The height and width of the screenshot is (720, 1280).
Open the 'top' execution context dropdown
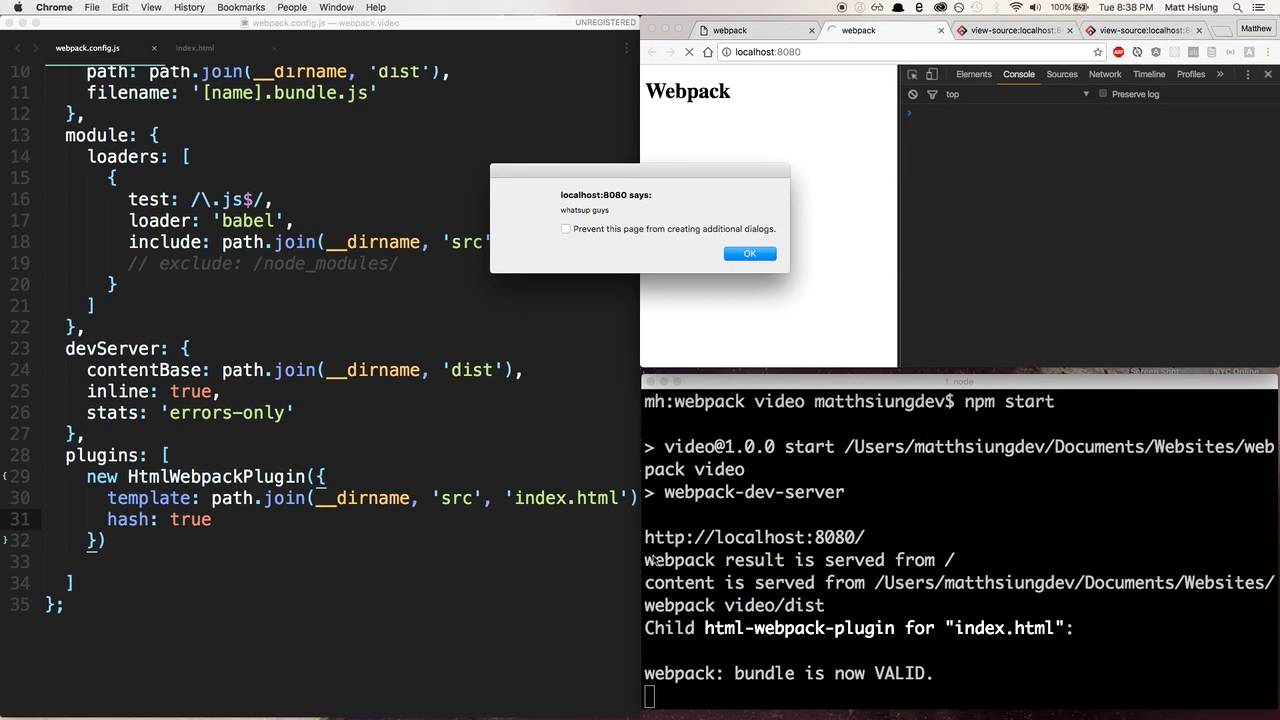pyautogui.click(x=1017, y=94)
